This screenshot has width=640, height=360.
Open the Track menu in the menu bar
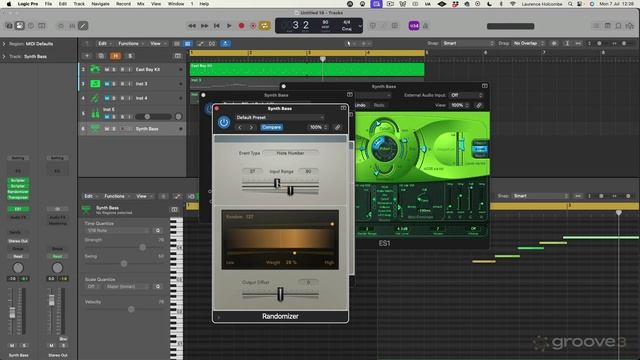[79, 4]
